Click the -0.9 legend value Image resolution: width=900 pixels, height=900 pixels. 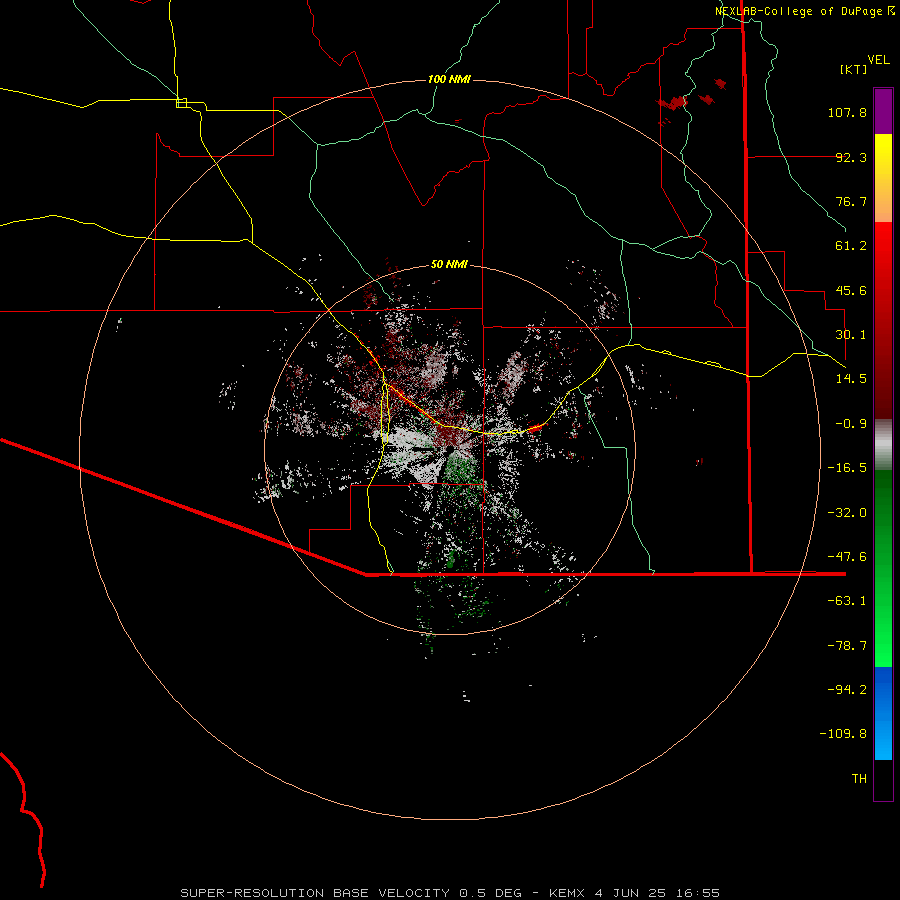point(851,424)
